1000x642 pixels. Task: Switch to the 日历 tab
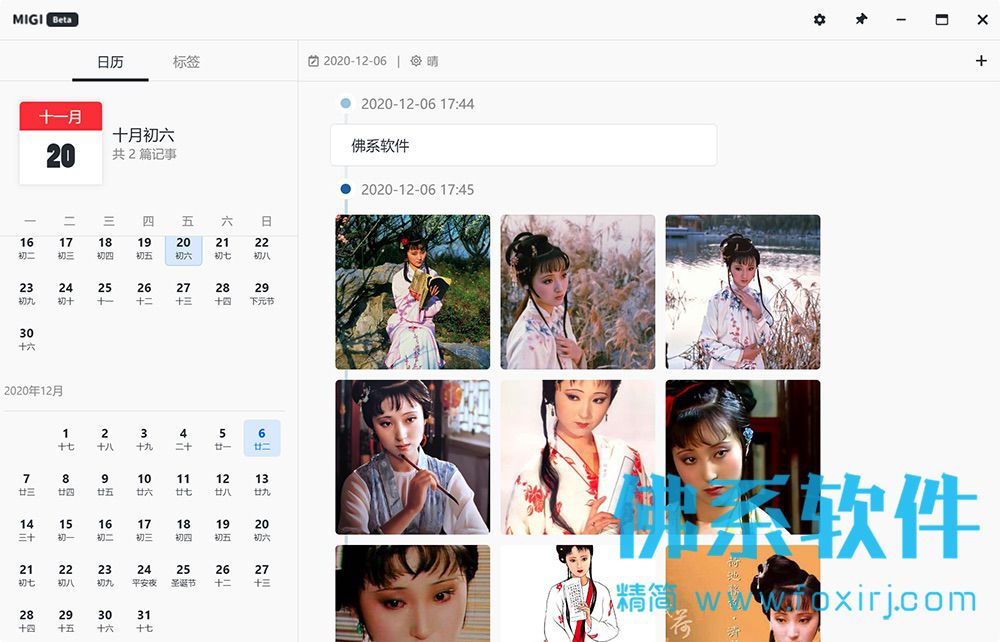(x=110, y=62)
